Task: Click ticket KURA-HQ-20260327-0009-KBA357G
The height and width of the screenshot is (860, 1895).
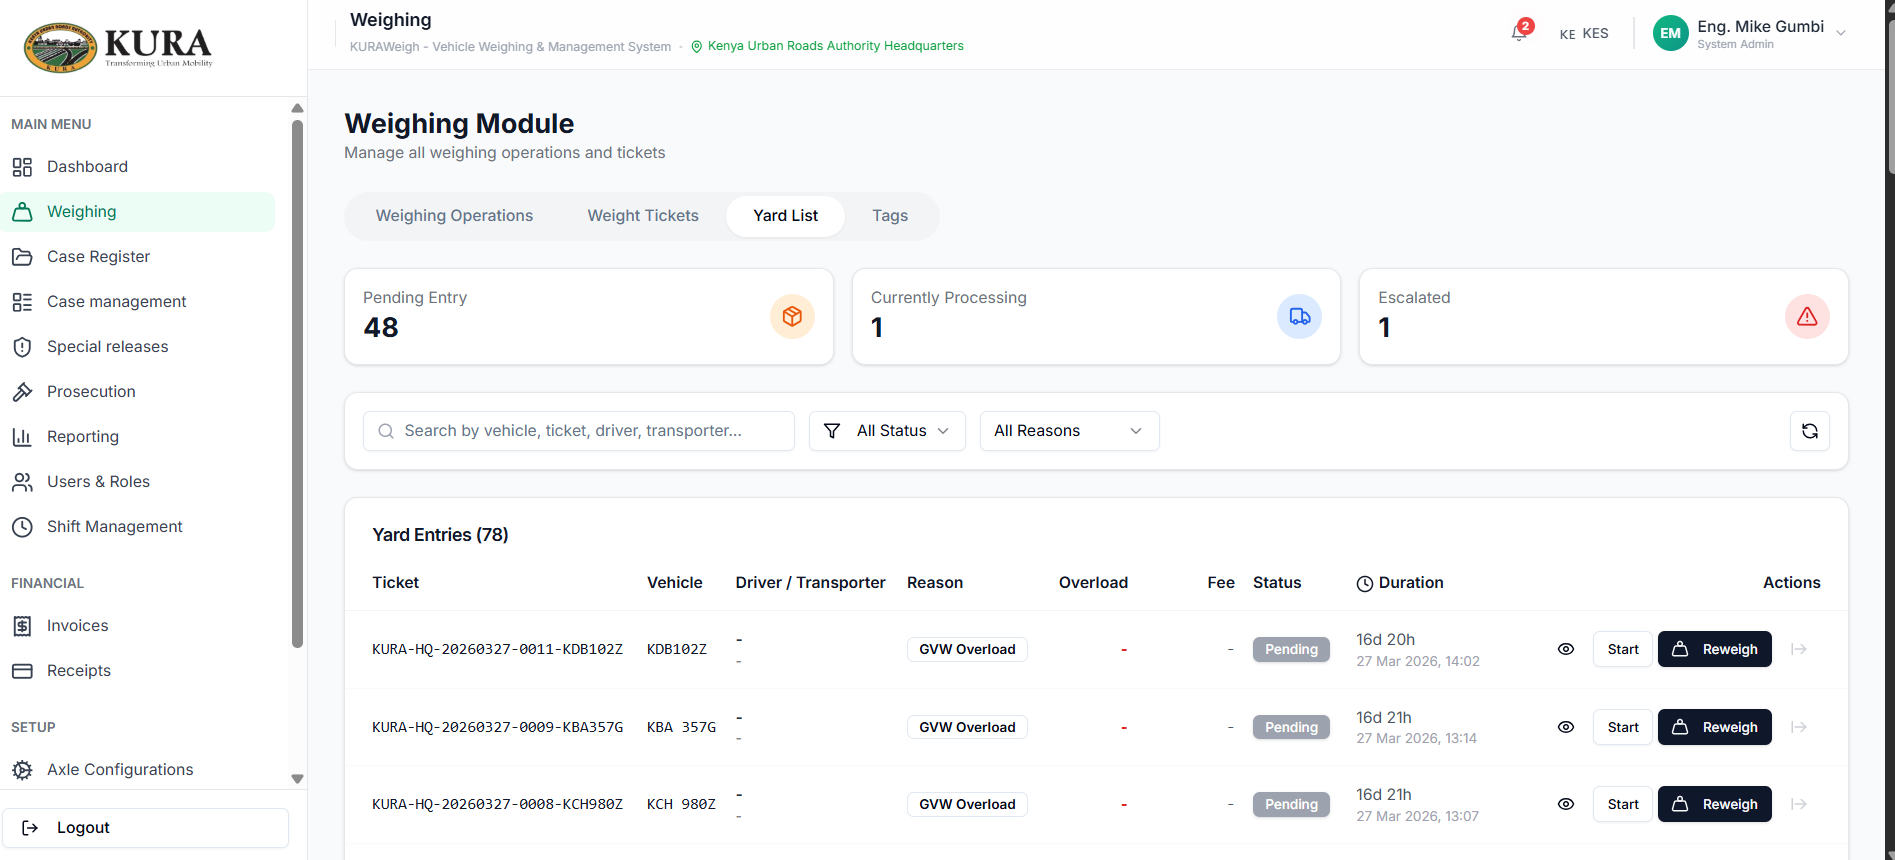Action: [497, 728]
